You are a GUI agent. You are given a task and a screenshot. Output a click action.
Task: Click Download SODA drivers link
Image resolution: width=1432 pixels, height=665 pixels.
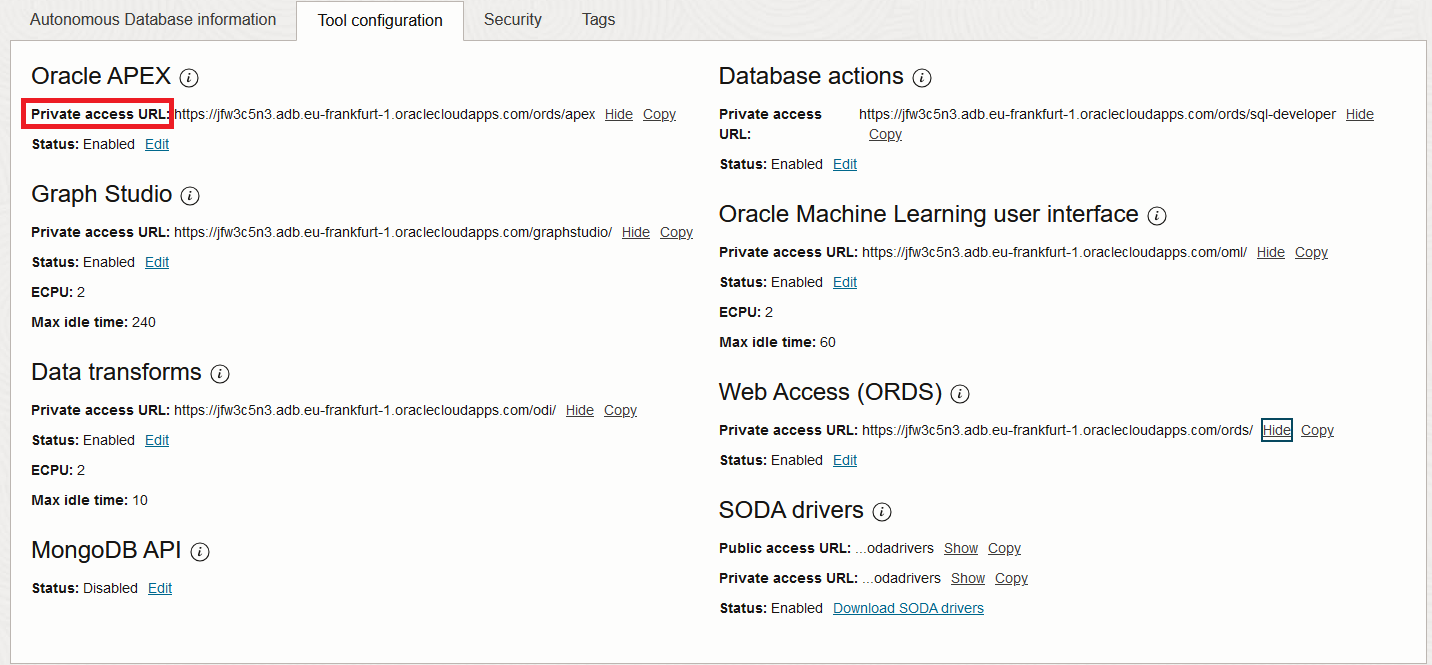tap(908, 608)
